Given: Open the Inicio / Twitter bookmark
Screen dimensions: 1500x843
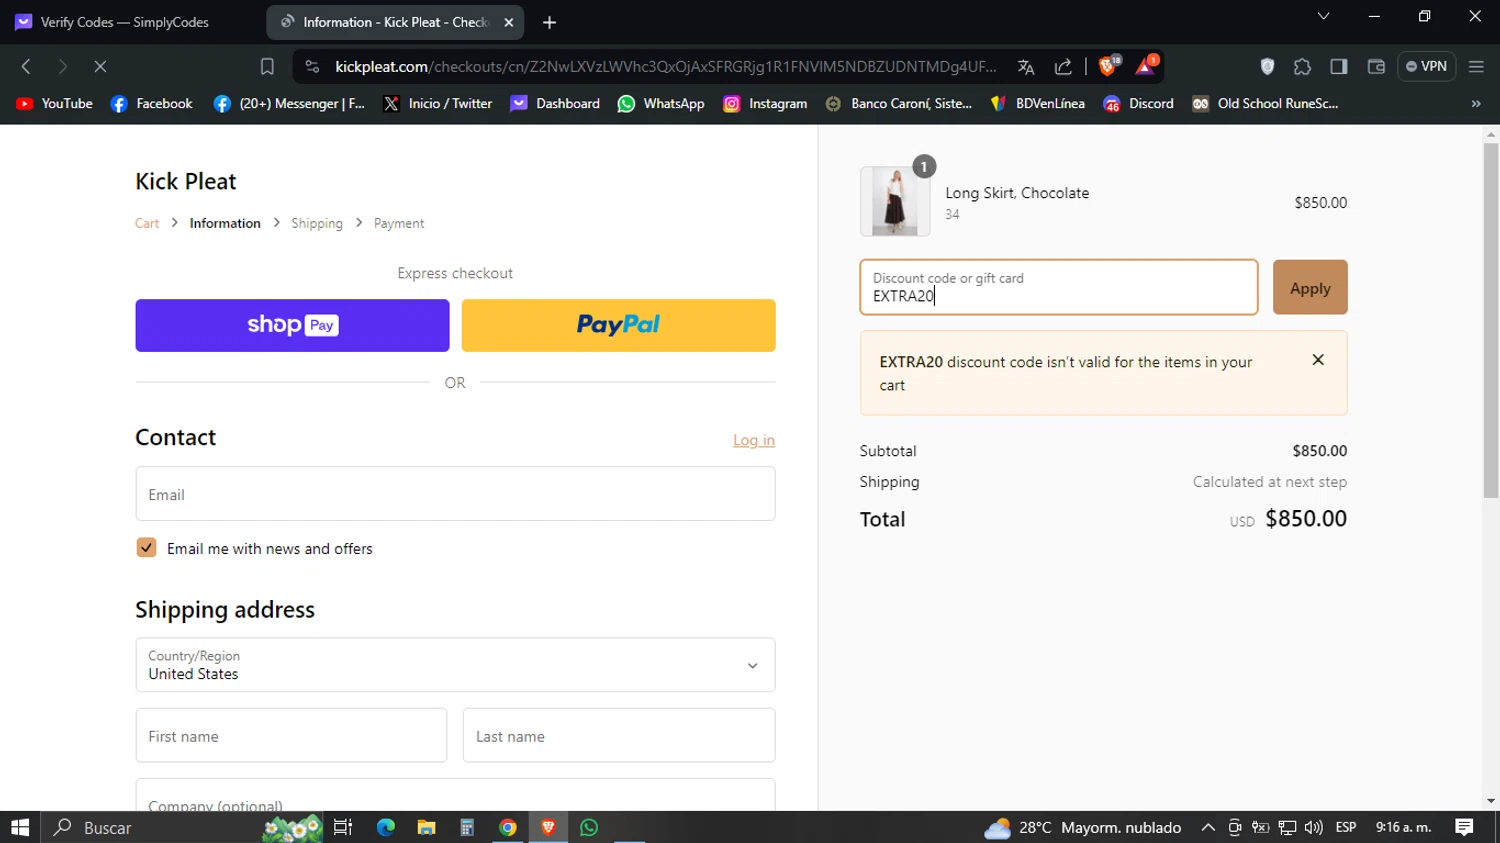Looking at the screenshot, I should pyautogui.click(x=438, y=103).
